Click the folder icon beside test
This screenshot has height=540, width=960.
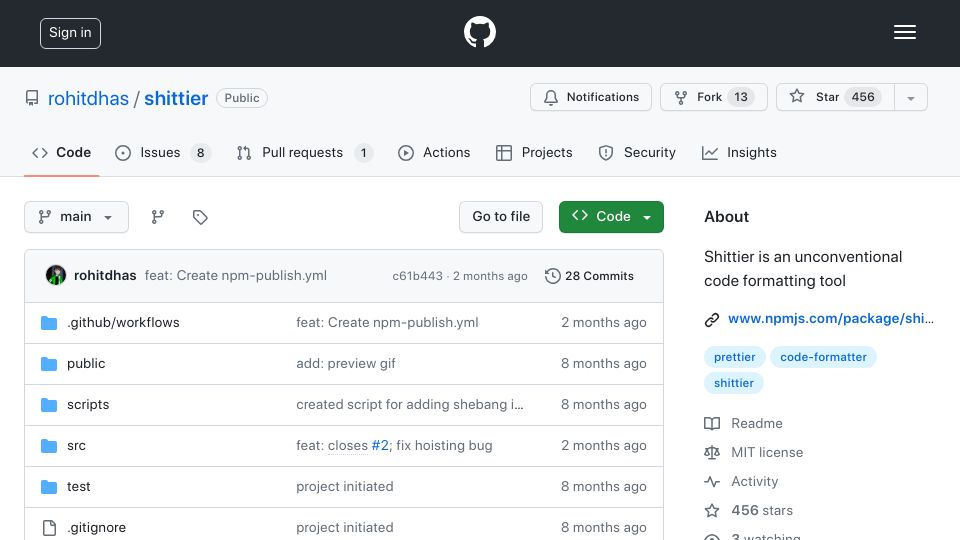49,487
